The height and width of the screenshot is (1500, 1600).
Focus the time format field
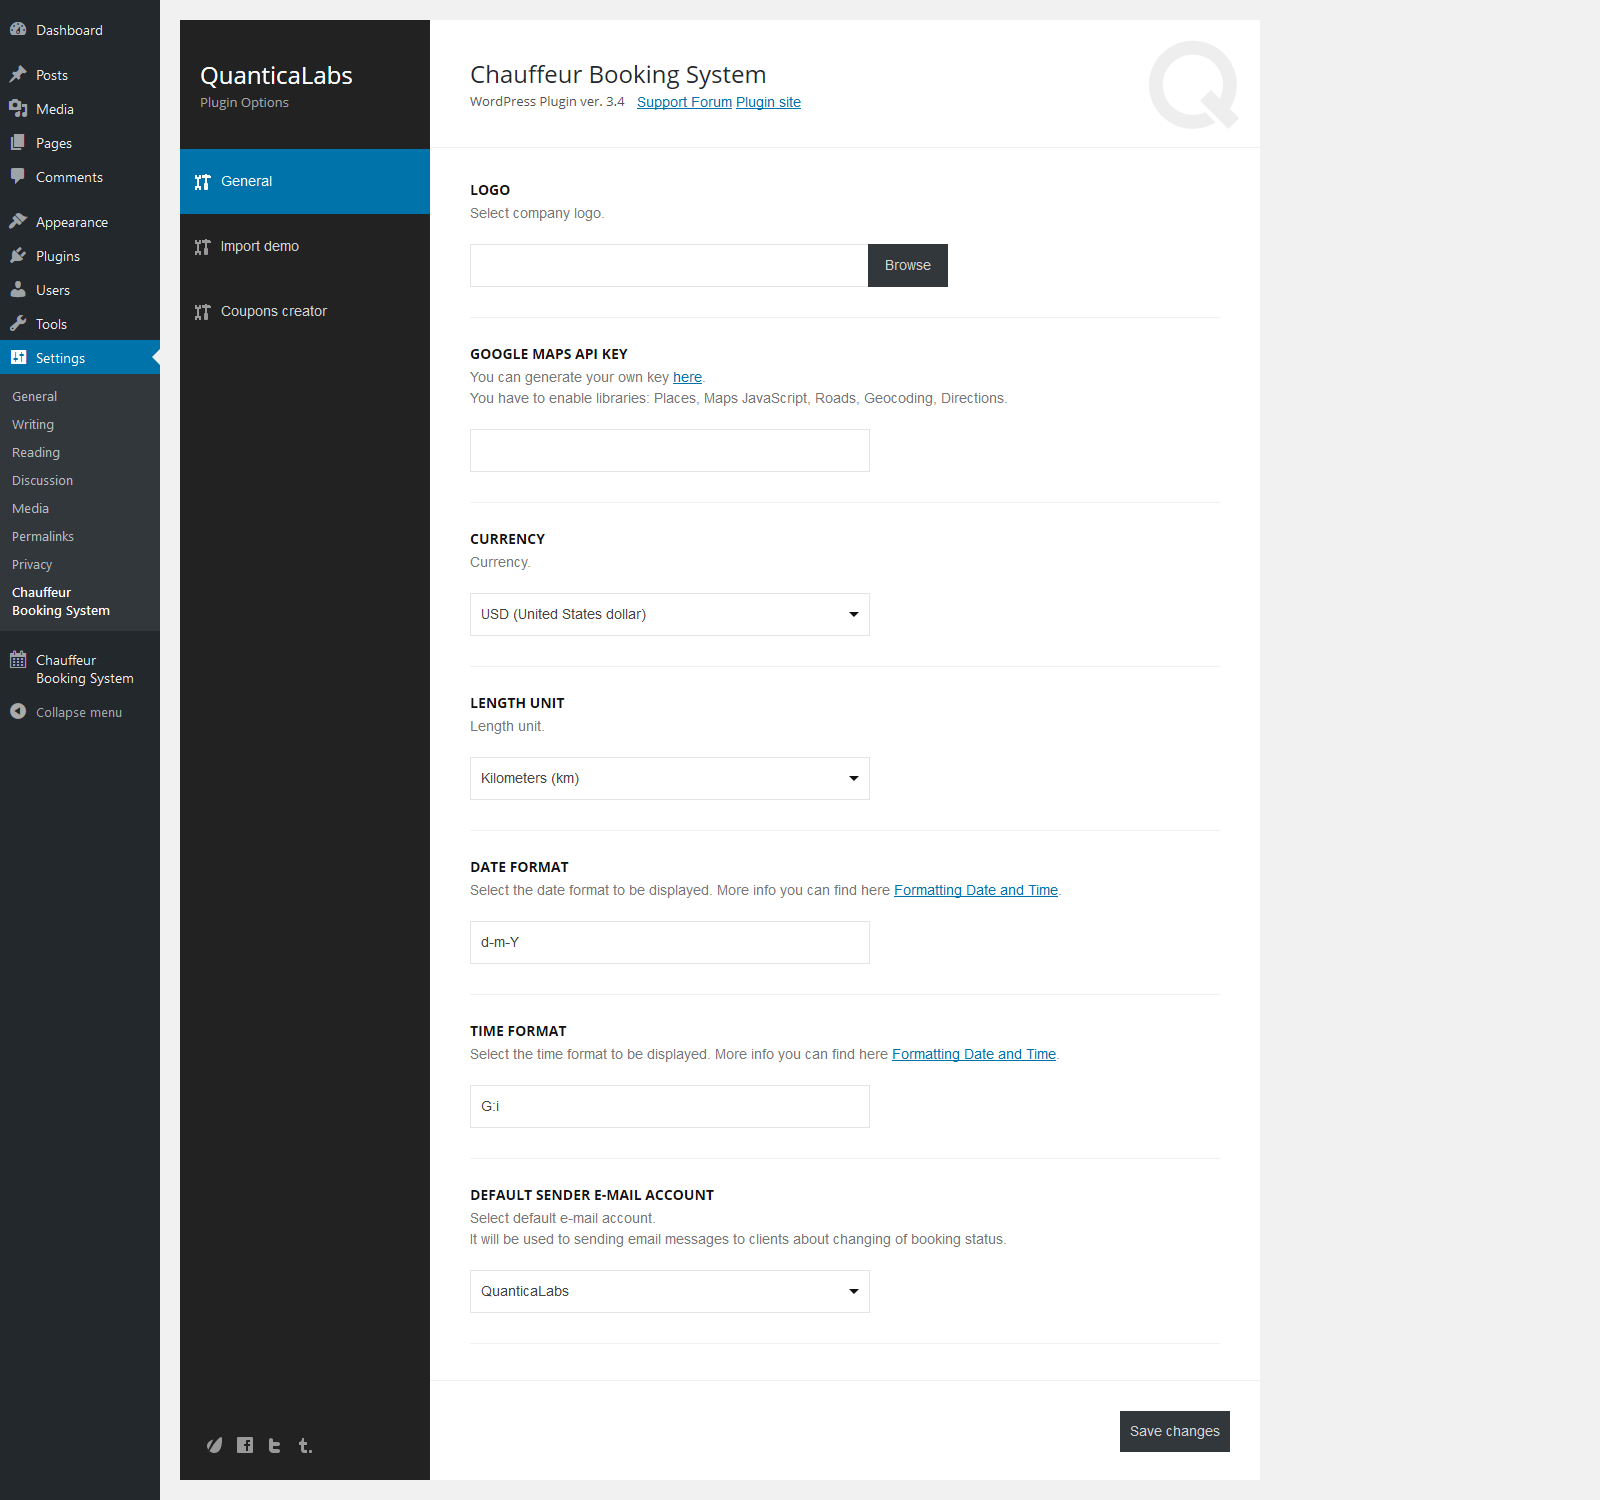[670, 1106]
